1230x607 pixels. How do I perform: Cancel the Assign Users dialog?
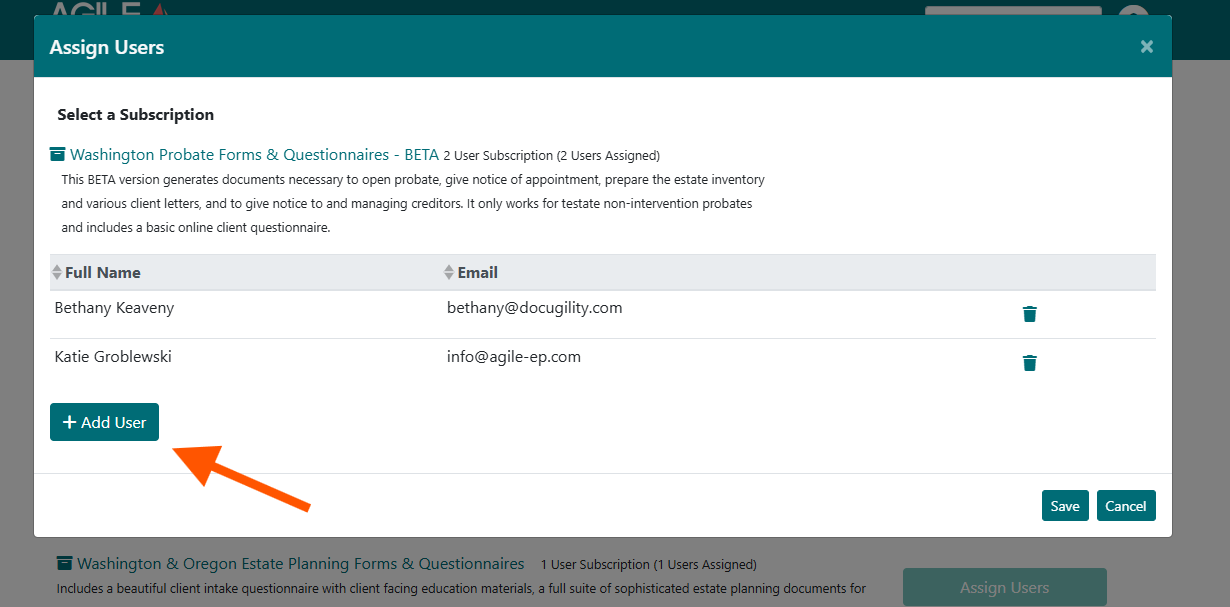tap(1126, 506)
